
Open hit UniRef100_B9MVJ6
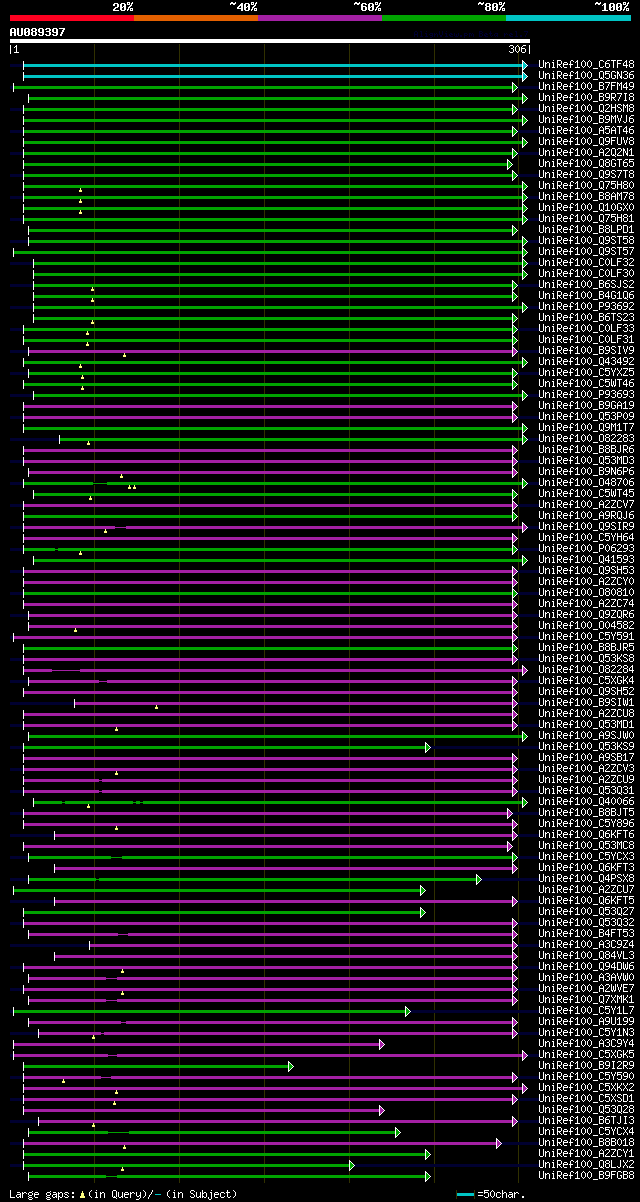point(586,119)
